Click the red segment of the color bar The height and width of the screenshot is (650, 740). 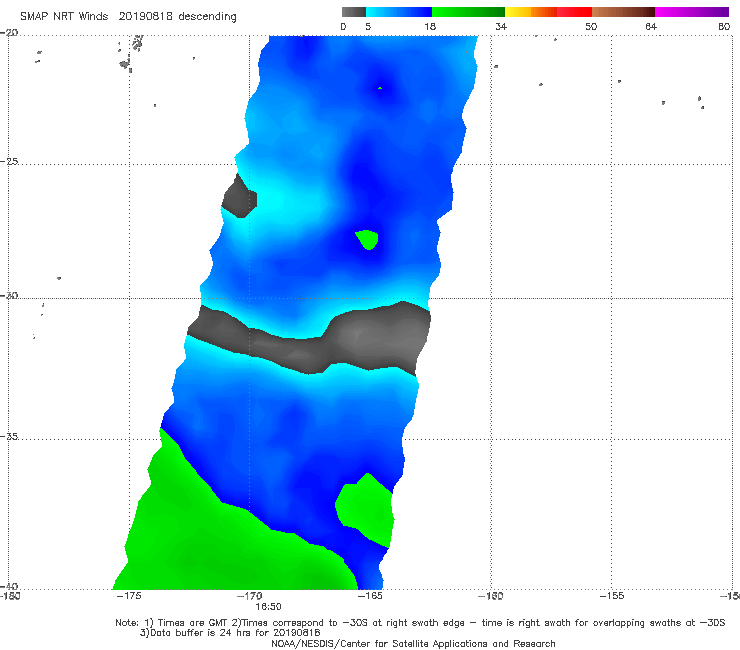[x=574, y=12]
